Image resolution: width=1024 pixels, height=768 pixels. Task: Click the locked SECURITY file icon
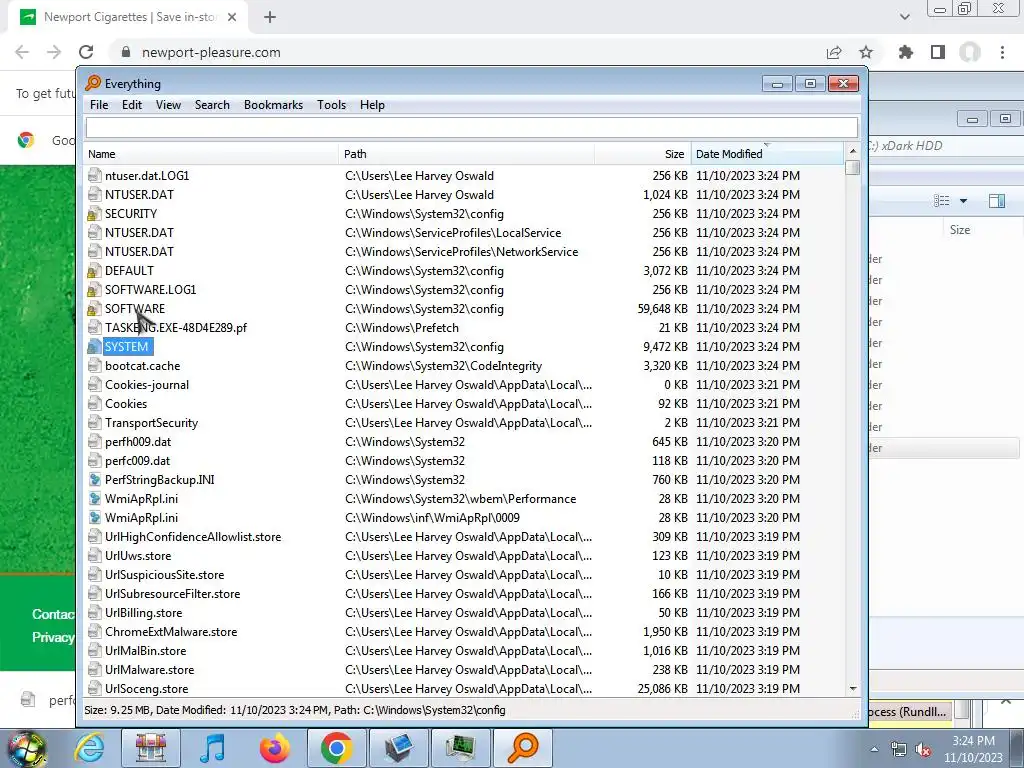[x=95, y=214]
